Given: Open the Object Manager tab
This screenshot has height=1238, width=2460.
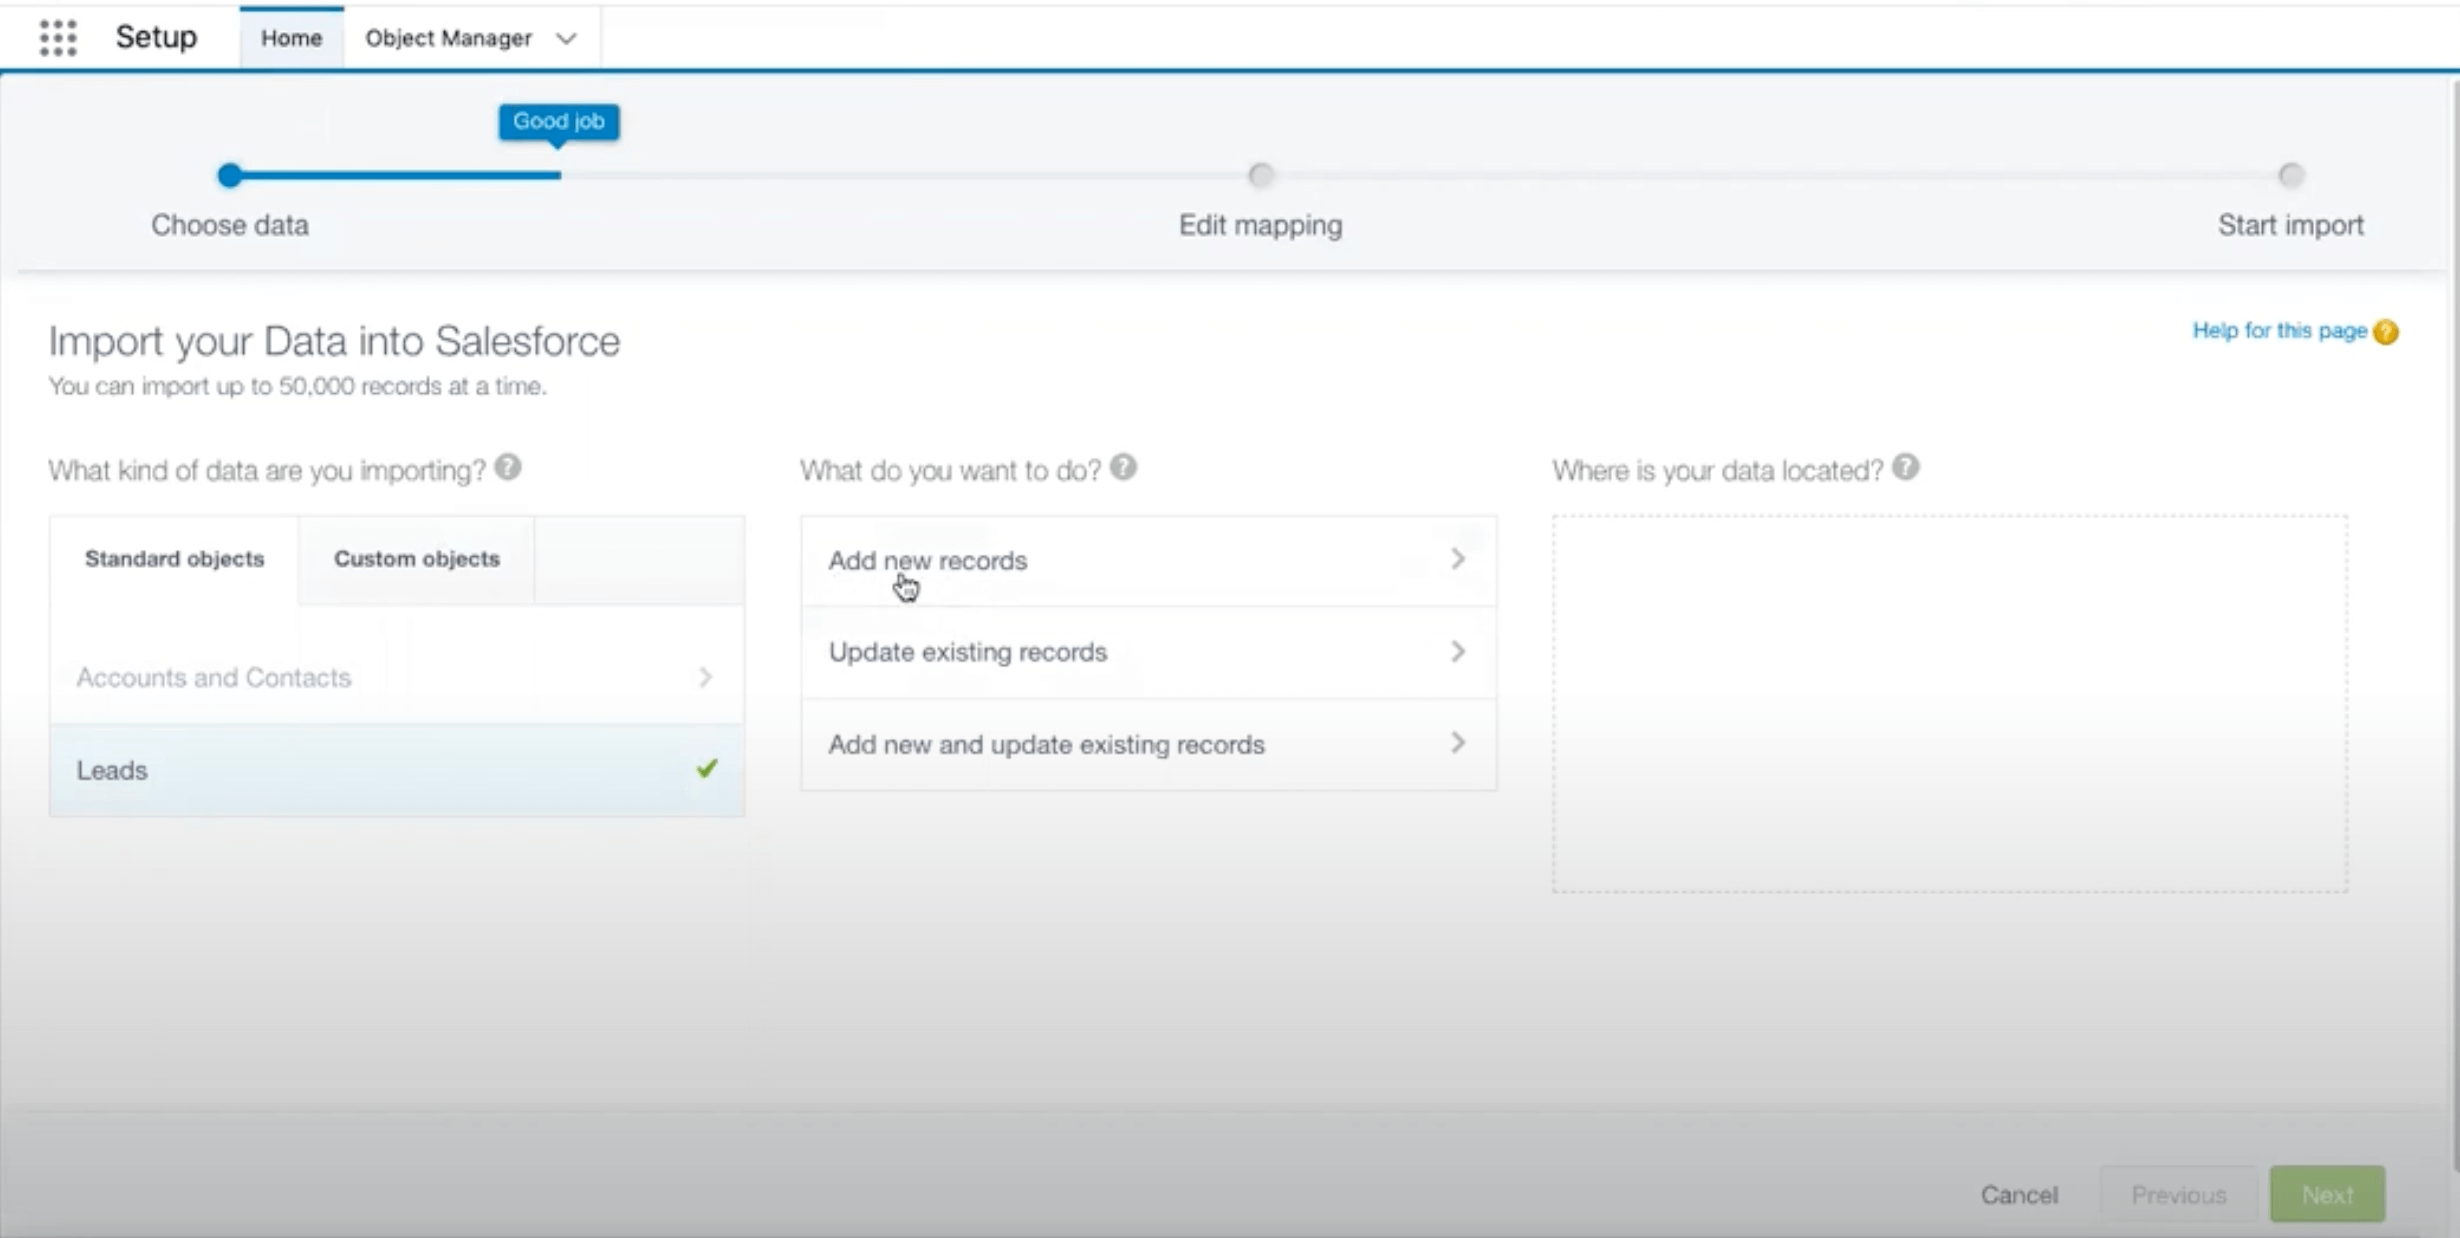Looking at the screenshot, I should [448, 38].
